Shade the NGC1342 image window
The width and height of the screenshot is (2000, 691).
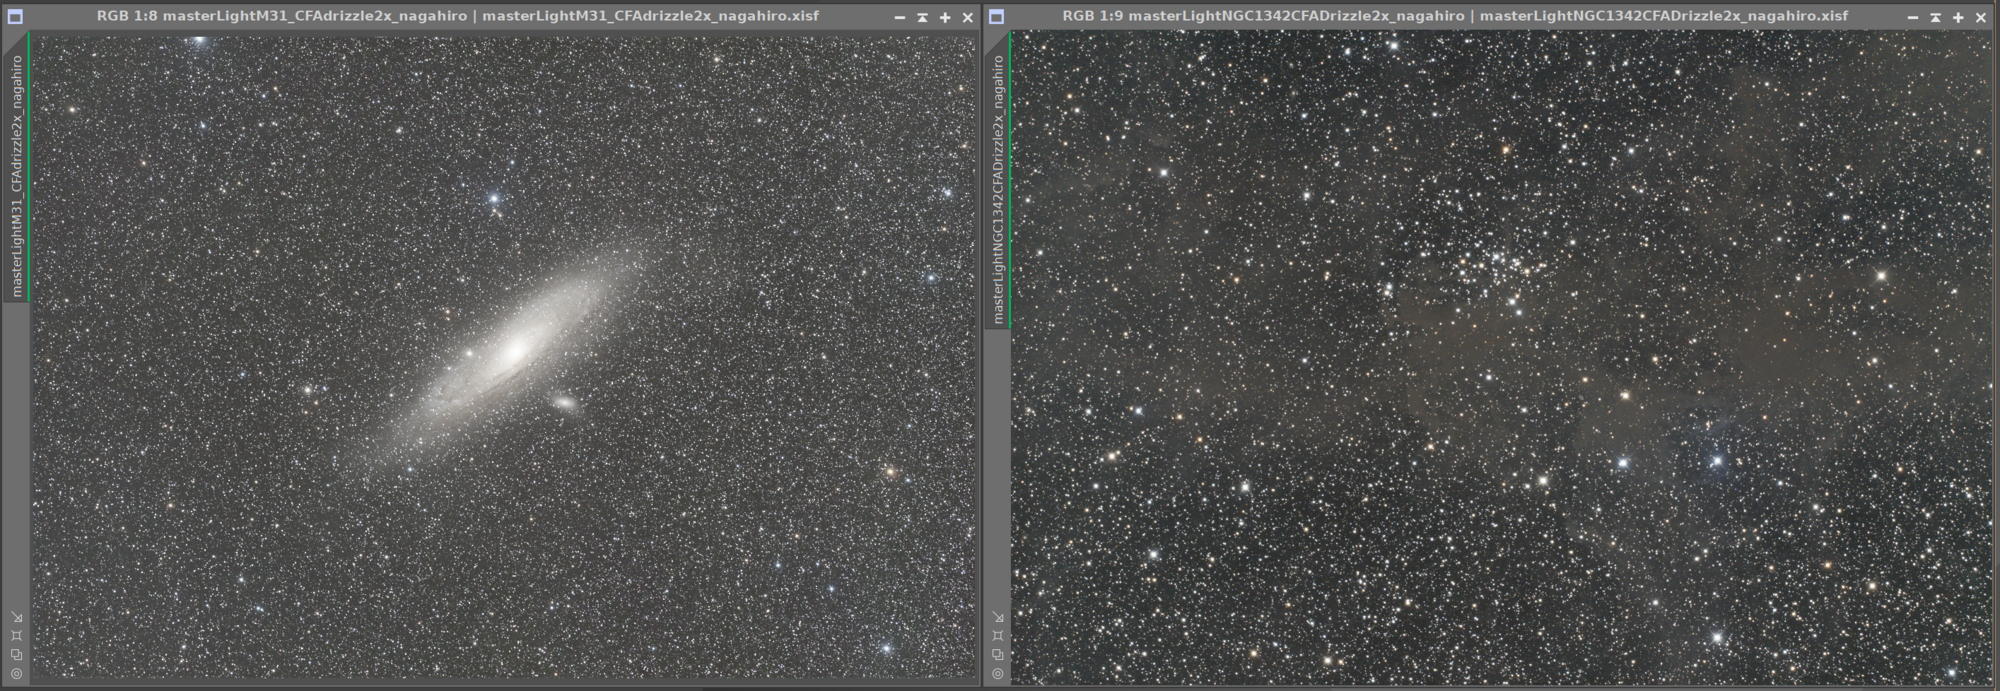click(x=1935, y=17)
